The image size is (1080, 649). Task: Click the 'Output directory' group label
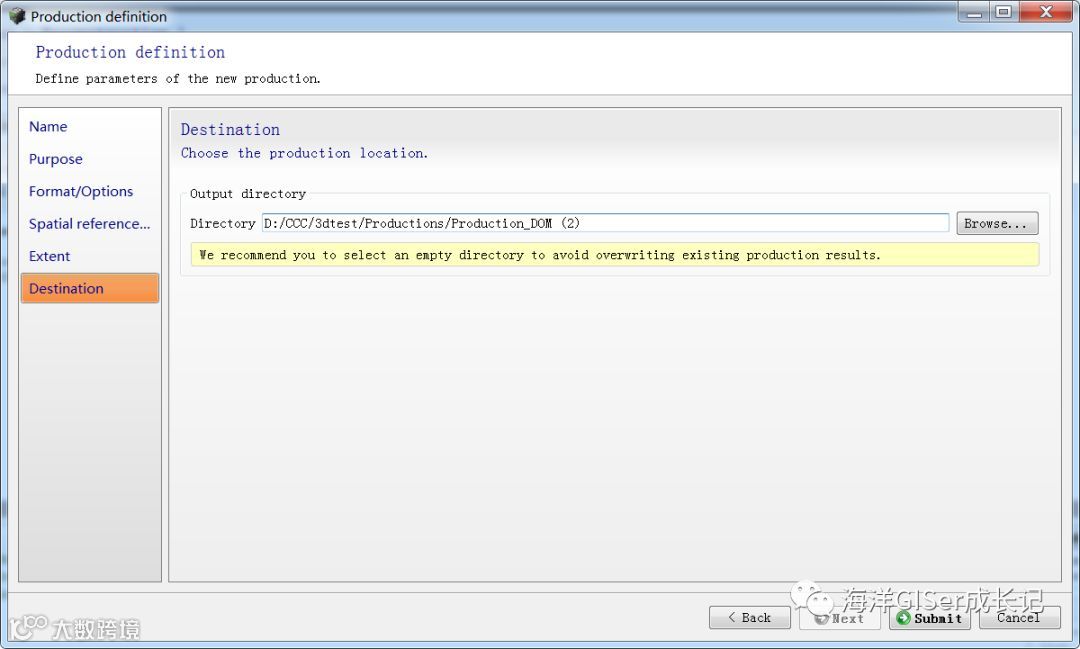[248, 194]
